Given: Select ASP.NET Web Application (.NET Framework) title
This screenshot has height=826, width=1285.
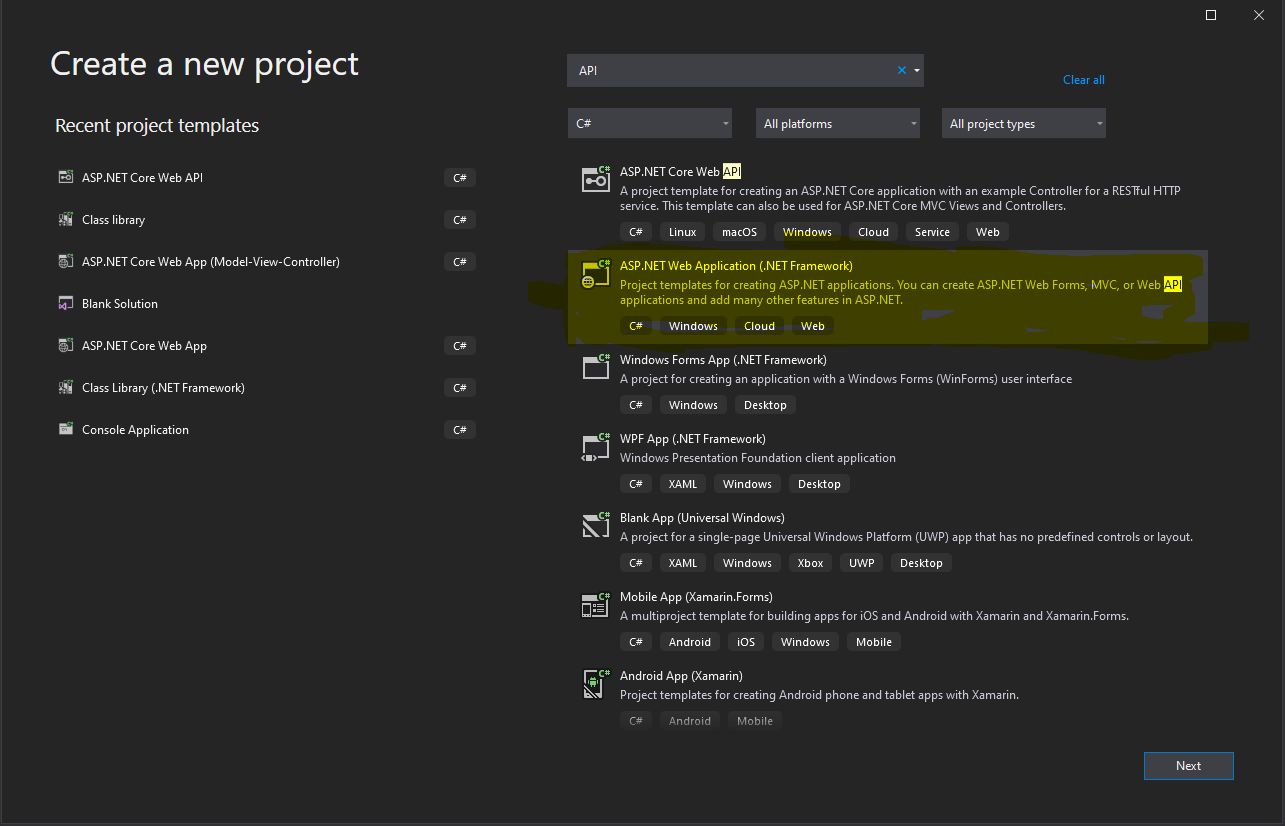Looking at the screenshot, I should click(736, 266).
